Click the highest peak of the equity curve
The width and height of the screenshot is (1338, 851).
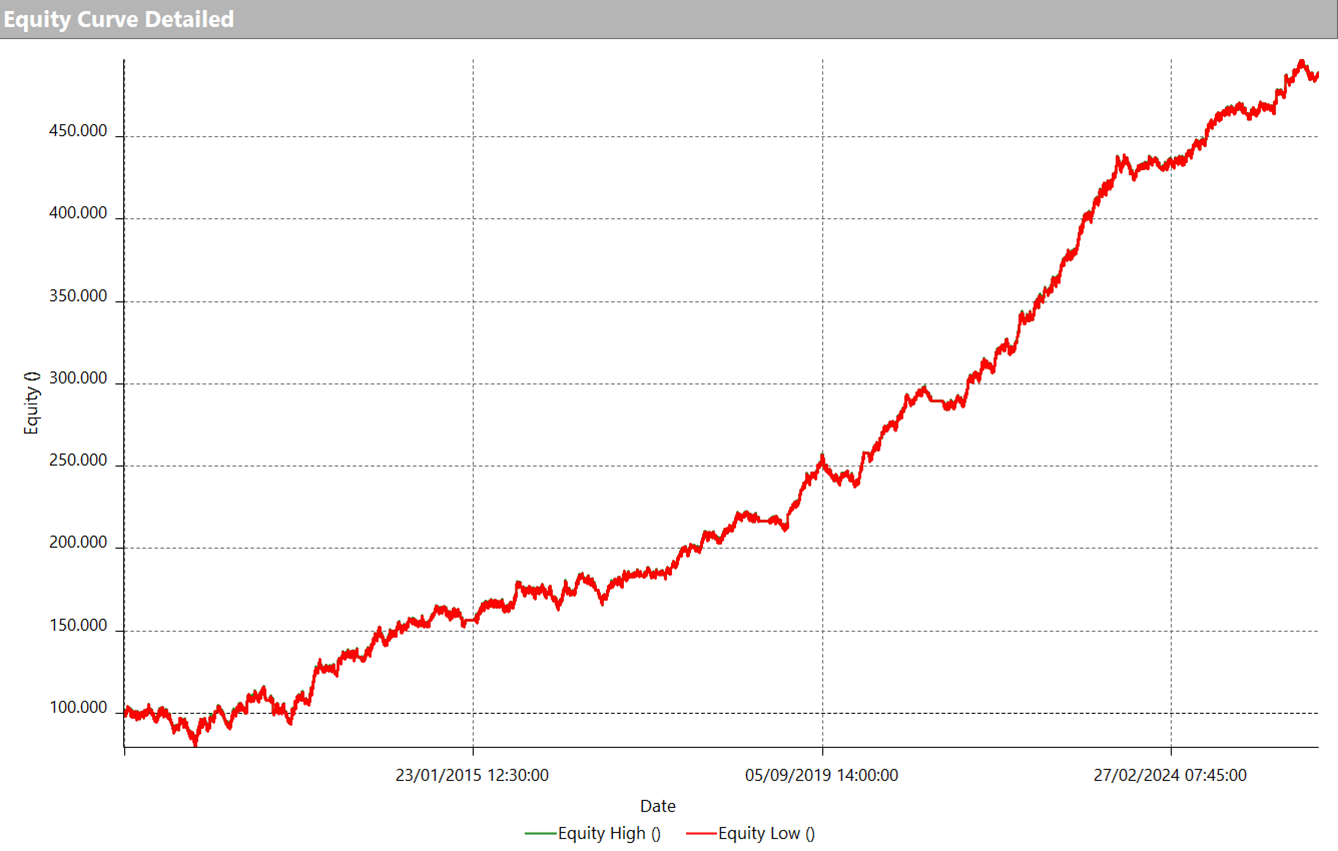click(1301, 61)
